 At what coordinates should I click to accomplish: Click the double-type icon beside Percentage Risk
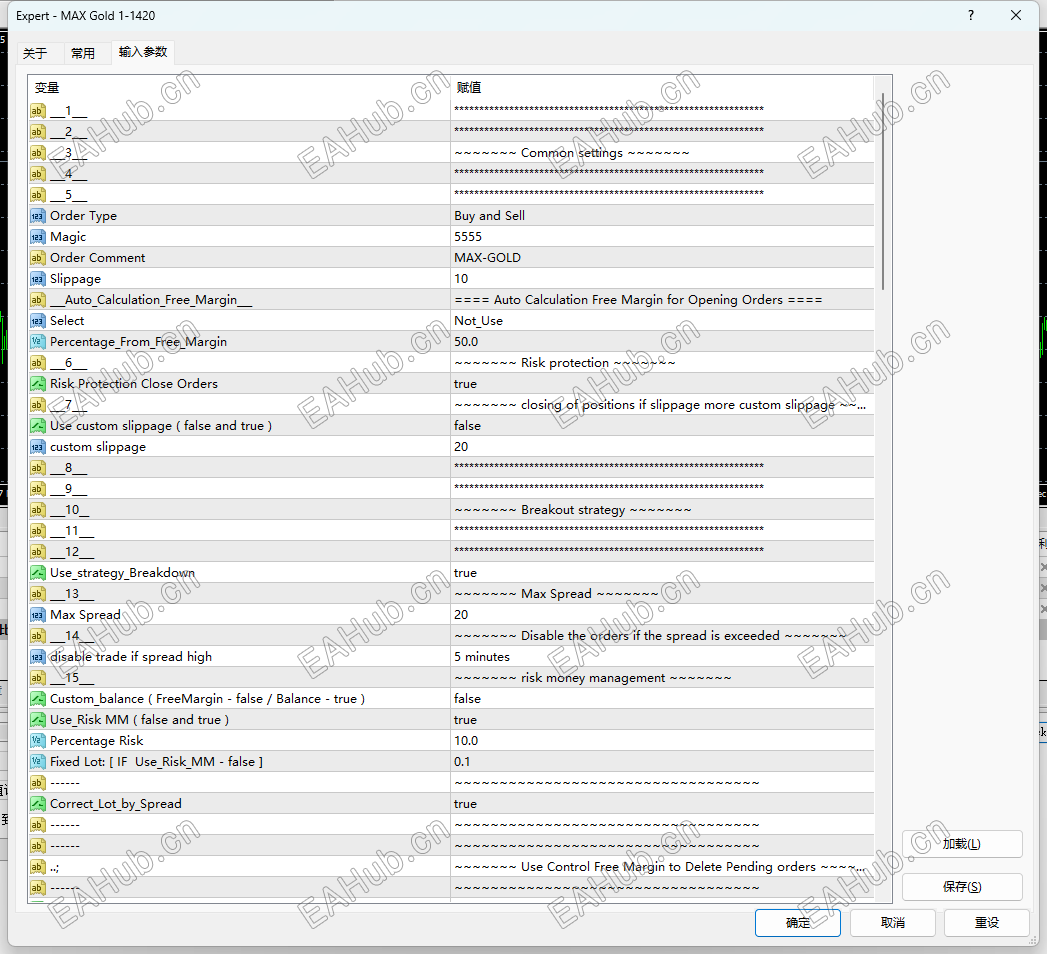tap(38, 741)
